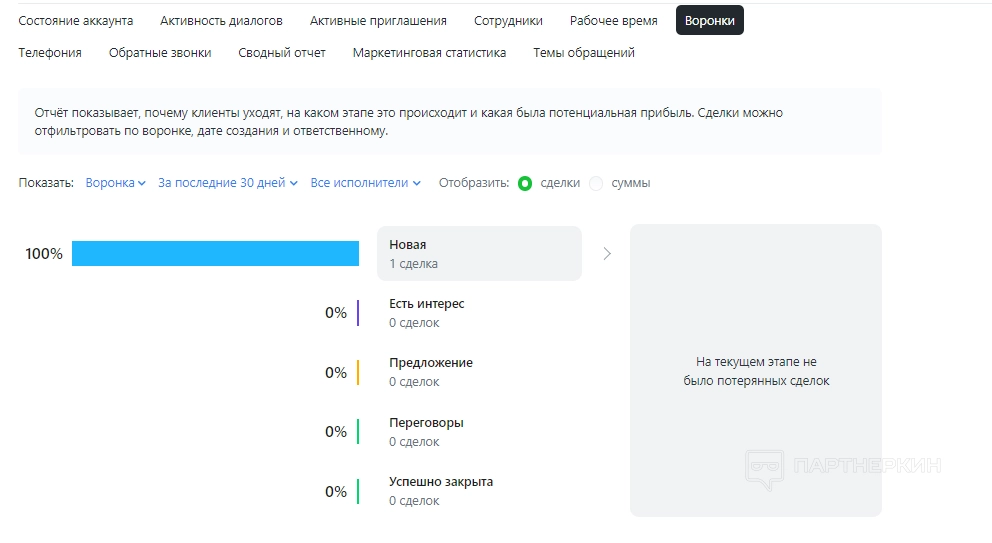Image resolution: width=992 pixels, height=543 pixels.
Task: Open the Активность диалогов tab
Action: point(221,20)
